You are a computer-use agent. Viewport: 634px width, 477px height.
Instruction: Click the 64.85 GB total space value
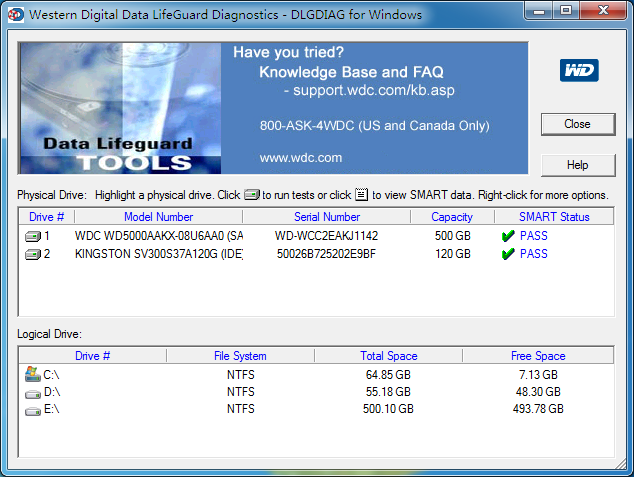click(388, 375)
